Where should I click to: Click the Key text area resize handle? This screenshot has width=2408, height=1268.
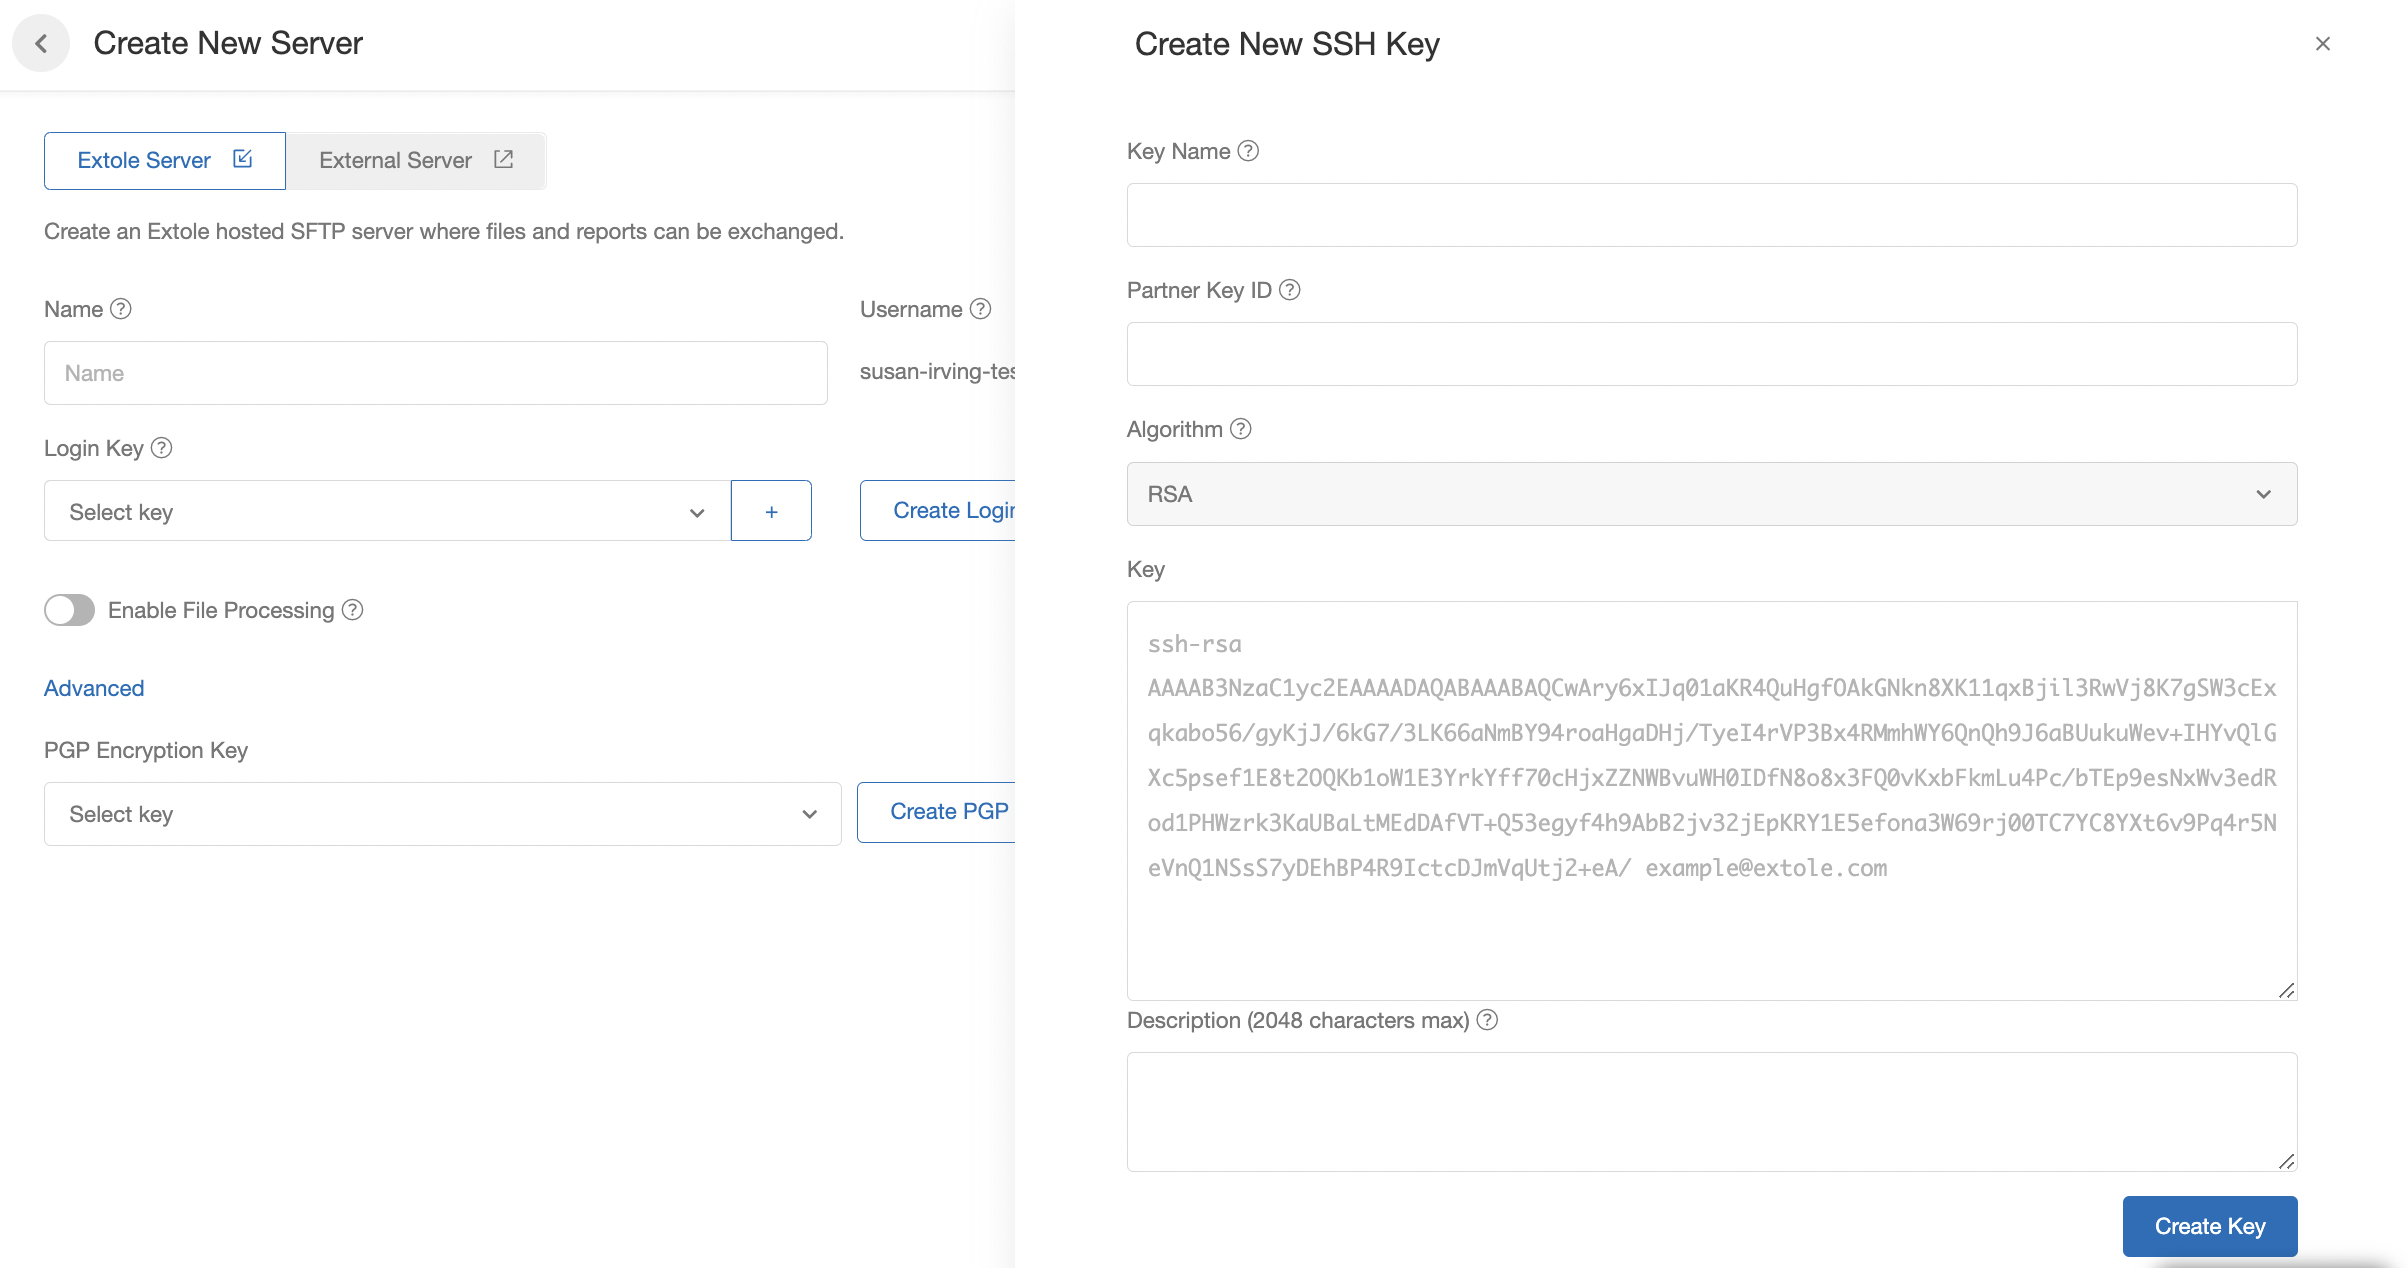(2286, 990)
